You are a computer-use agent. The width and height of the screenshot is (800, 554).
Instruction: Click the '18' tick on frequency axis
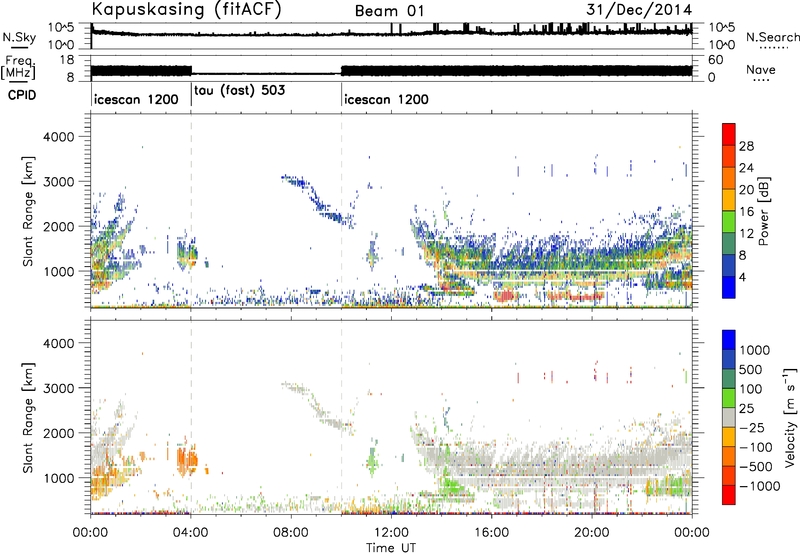click(67, 60)
